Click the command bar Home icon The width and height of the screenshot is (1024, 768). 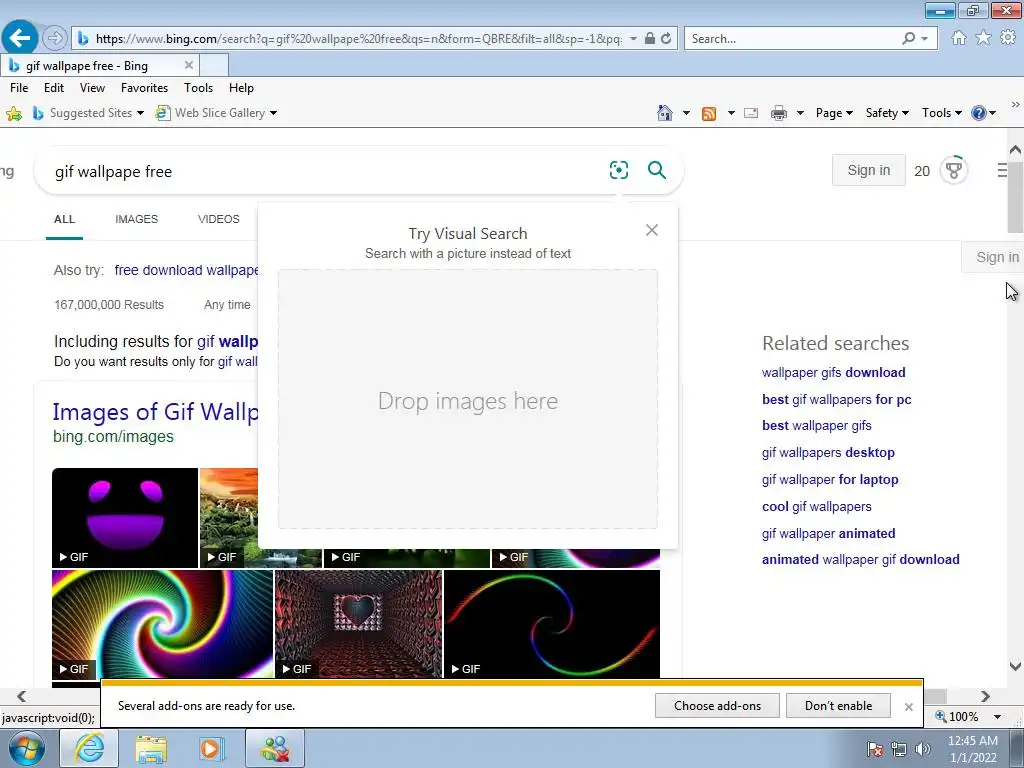[x=665, y=113]
